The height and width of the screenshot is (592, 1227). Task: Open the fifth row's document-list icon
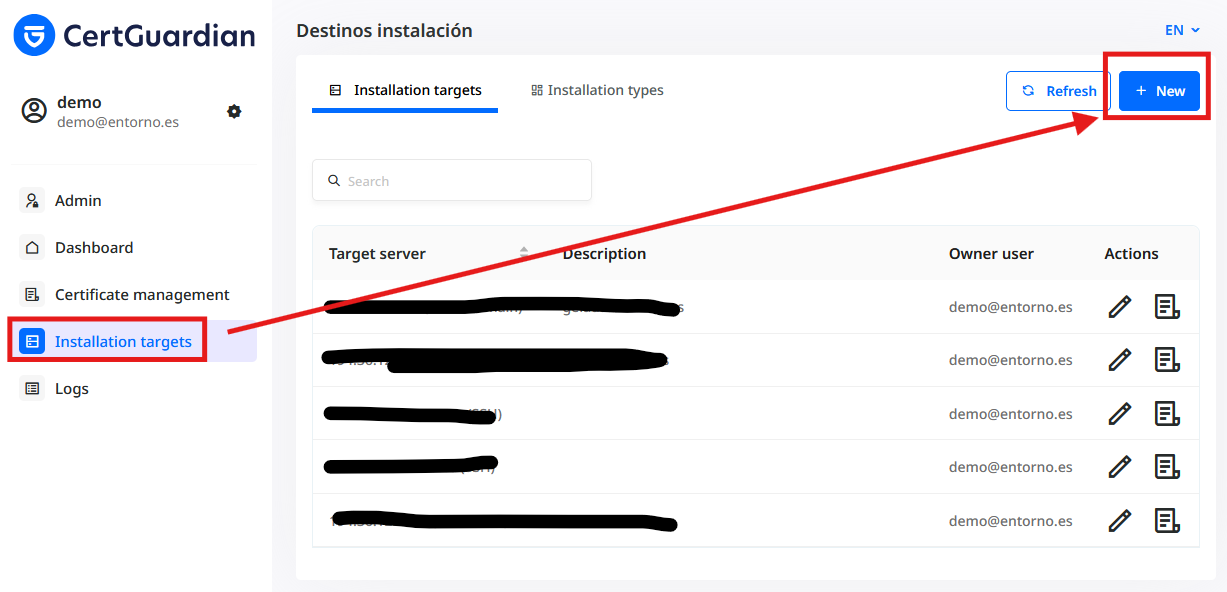1167,520
